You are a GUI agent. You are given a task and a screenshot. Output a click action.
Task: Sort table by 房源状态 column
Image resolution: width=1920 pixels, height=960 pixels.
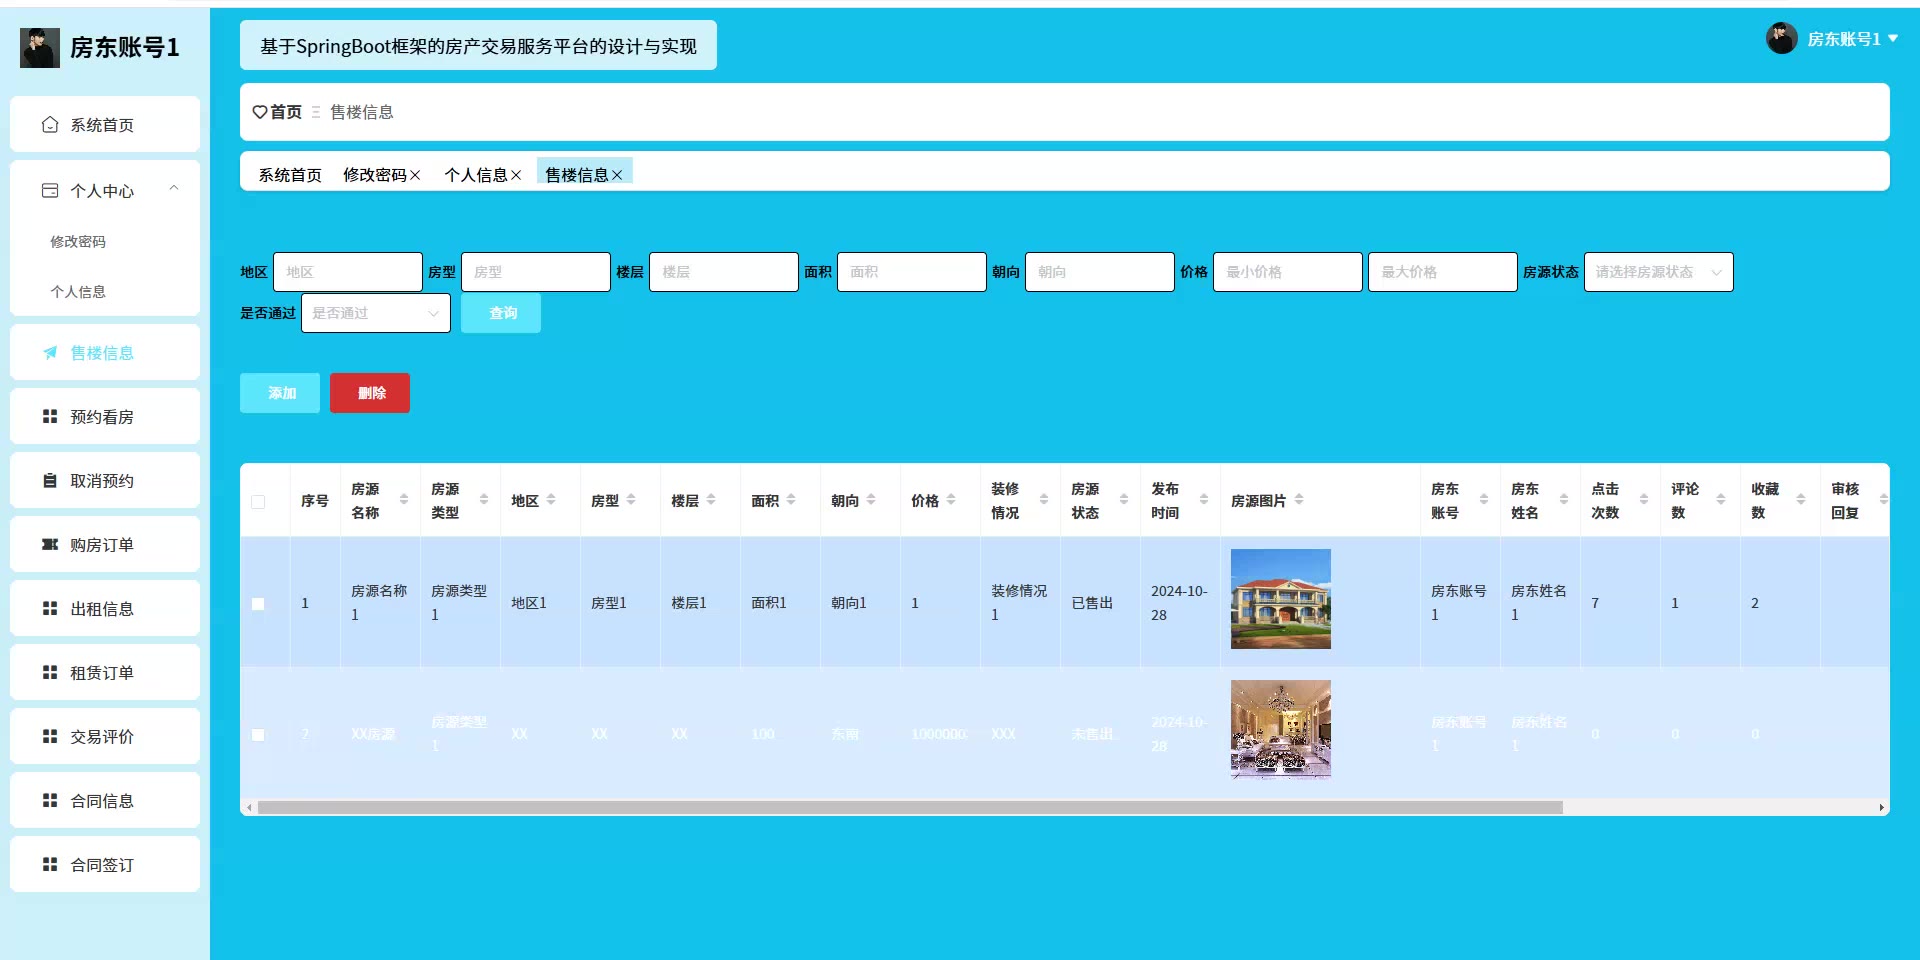[x=1124, y=499]
